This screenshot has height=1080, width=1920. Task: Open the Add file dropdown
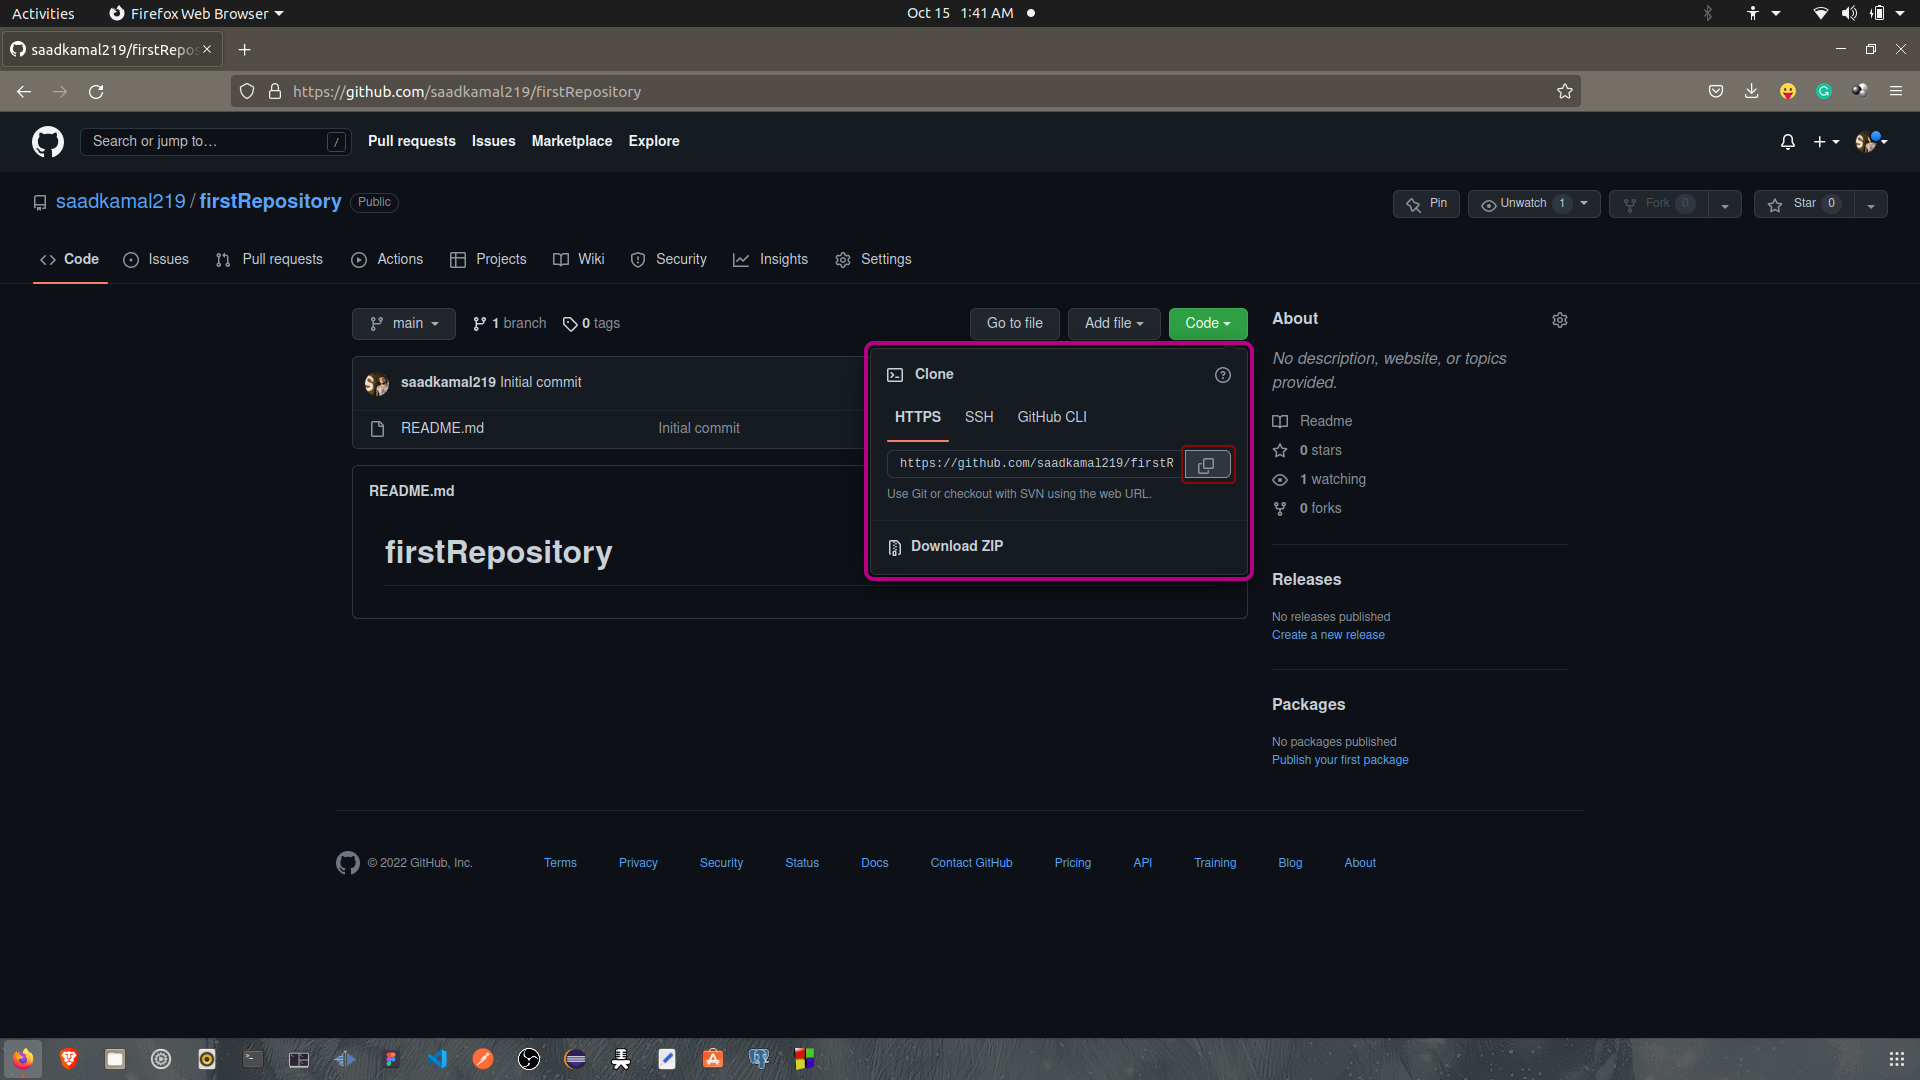pyautogui.click(x=1113, y=324)
